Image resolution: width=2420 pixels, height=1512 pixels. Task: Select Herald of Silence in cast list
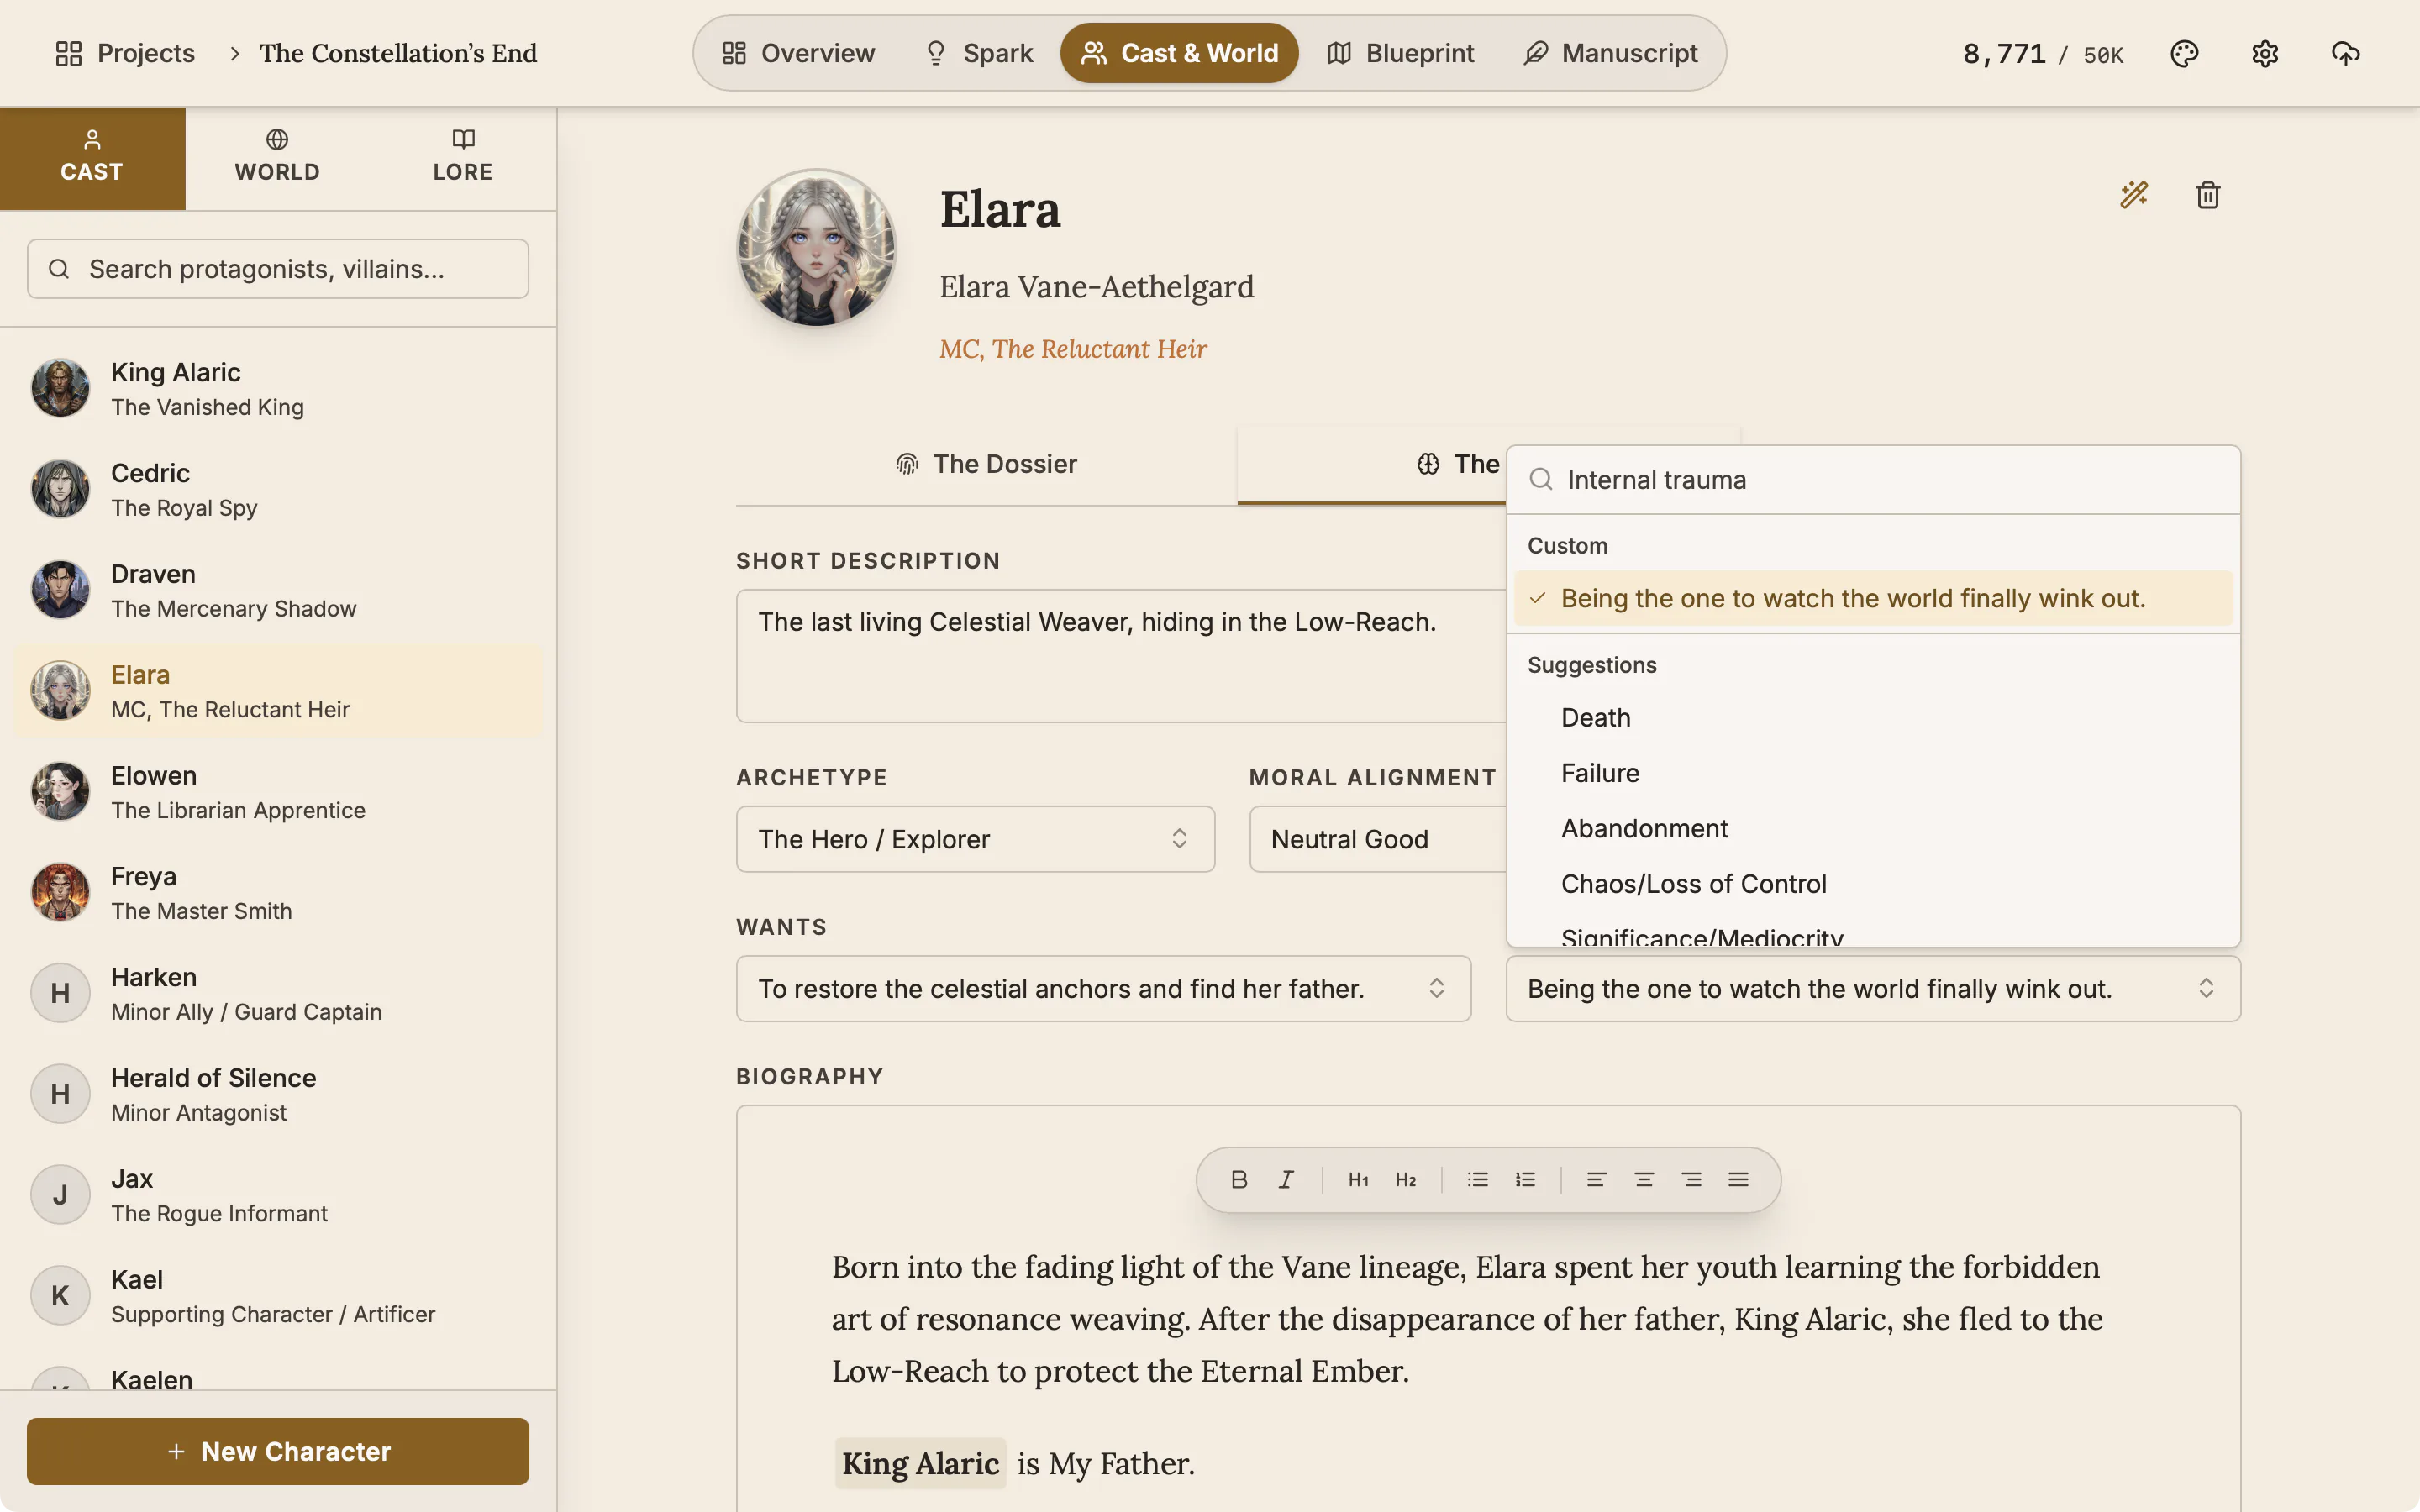point(277,1094)
